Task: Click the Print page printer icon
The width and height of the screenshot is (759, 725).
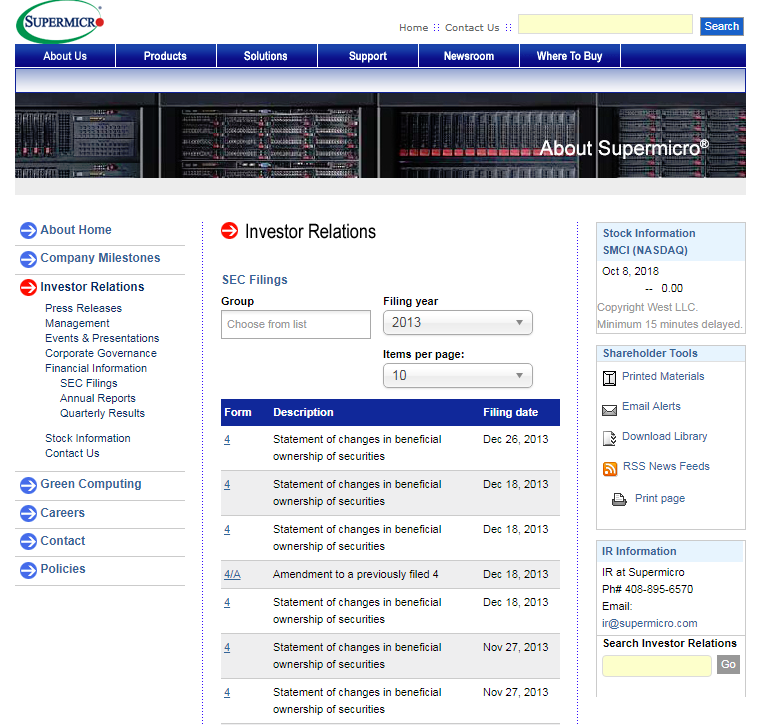Action: click(619, 499)
